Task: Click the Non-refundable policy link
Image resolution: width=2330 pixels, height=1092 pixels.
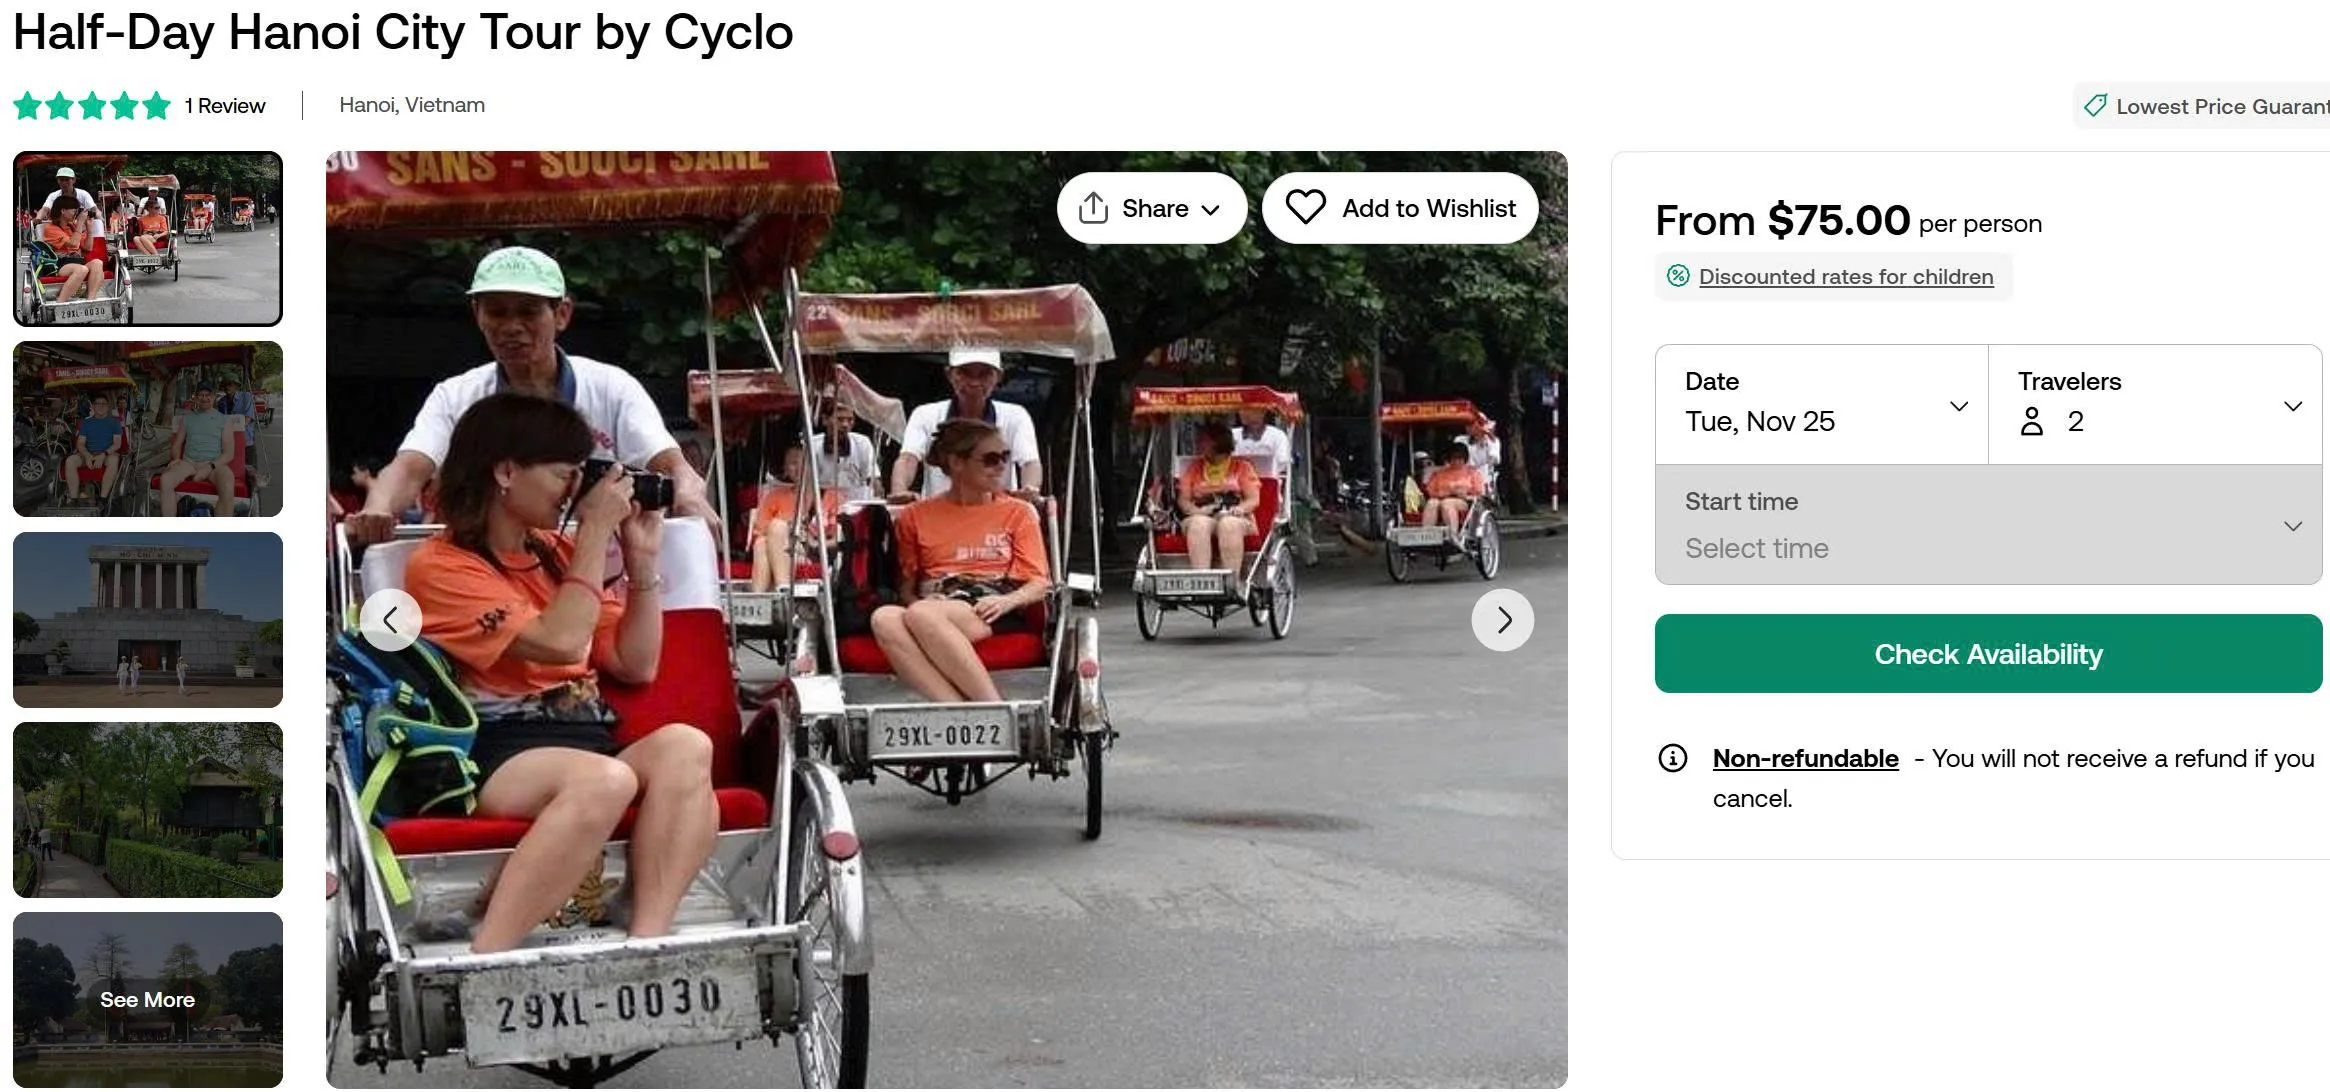Action: 1804,759
